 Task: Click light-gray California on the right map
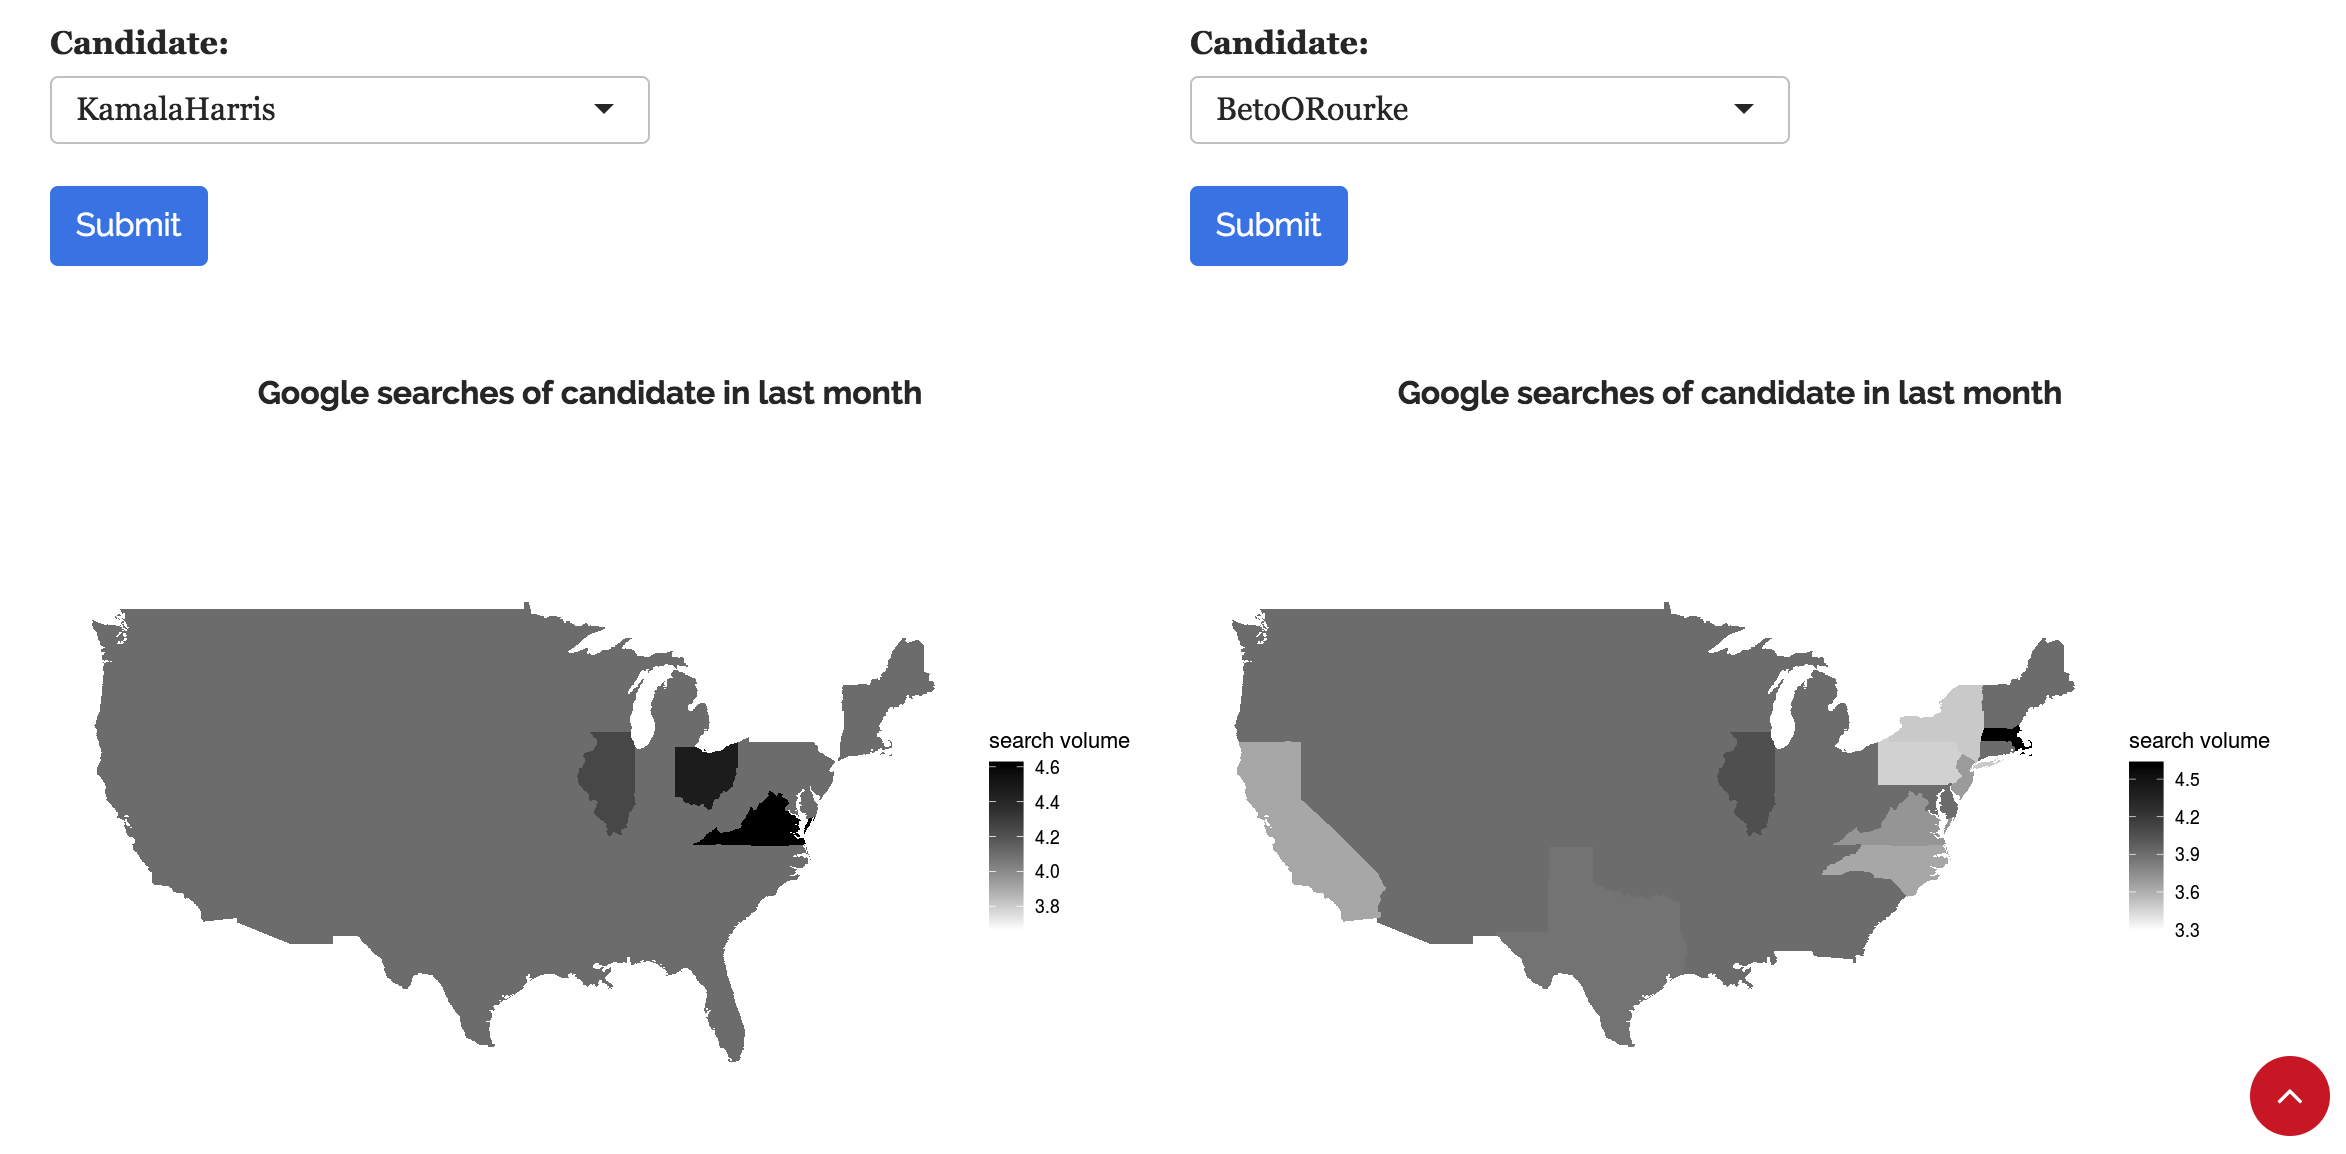(x=1300, y=840)
